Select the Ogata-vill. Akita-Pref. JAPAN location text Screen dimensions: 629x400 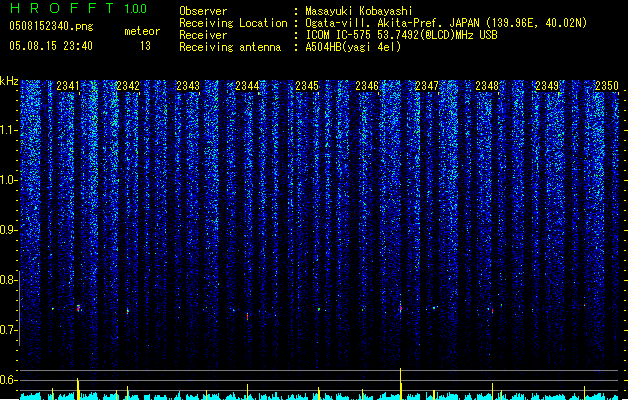446,23
